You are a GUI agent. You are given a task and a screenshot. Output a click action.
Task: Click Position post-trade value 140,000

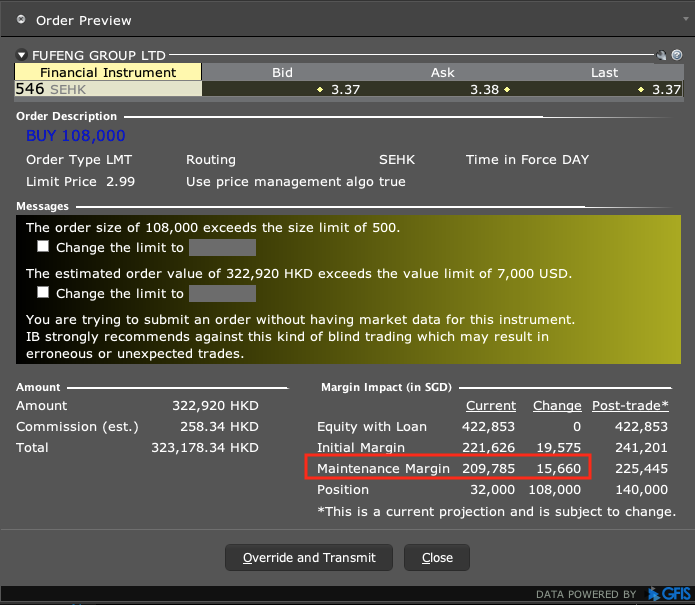[x=641, y=490]
